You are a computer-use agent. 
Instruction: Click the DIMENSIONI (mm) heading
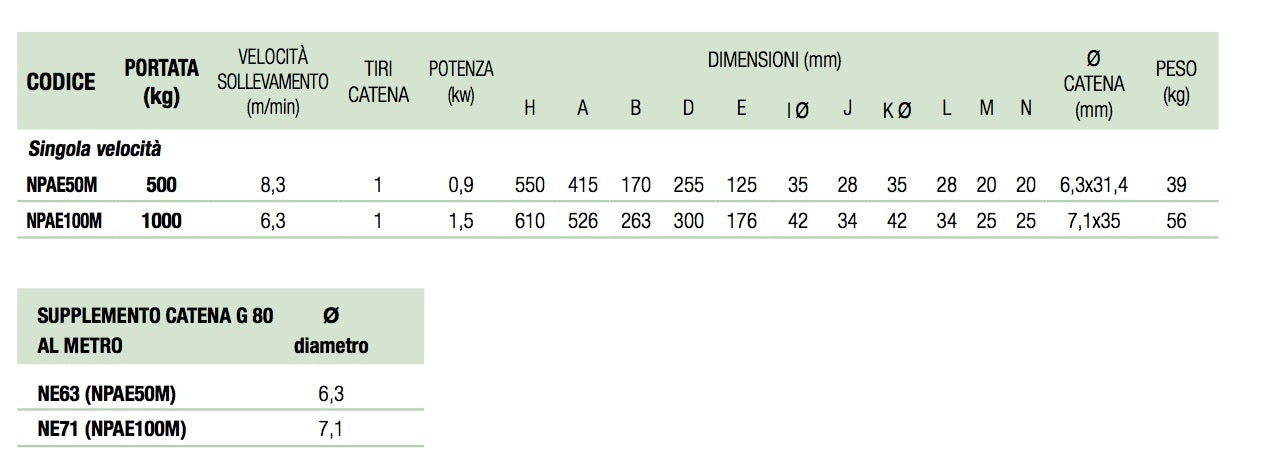[774, 60]
